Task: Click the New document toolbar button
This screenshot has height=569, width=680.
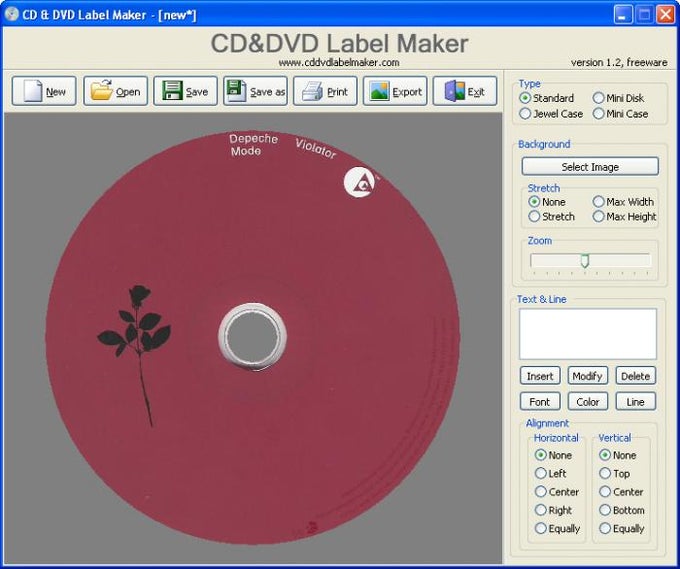Action: coord(44,91)
